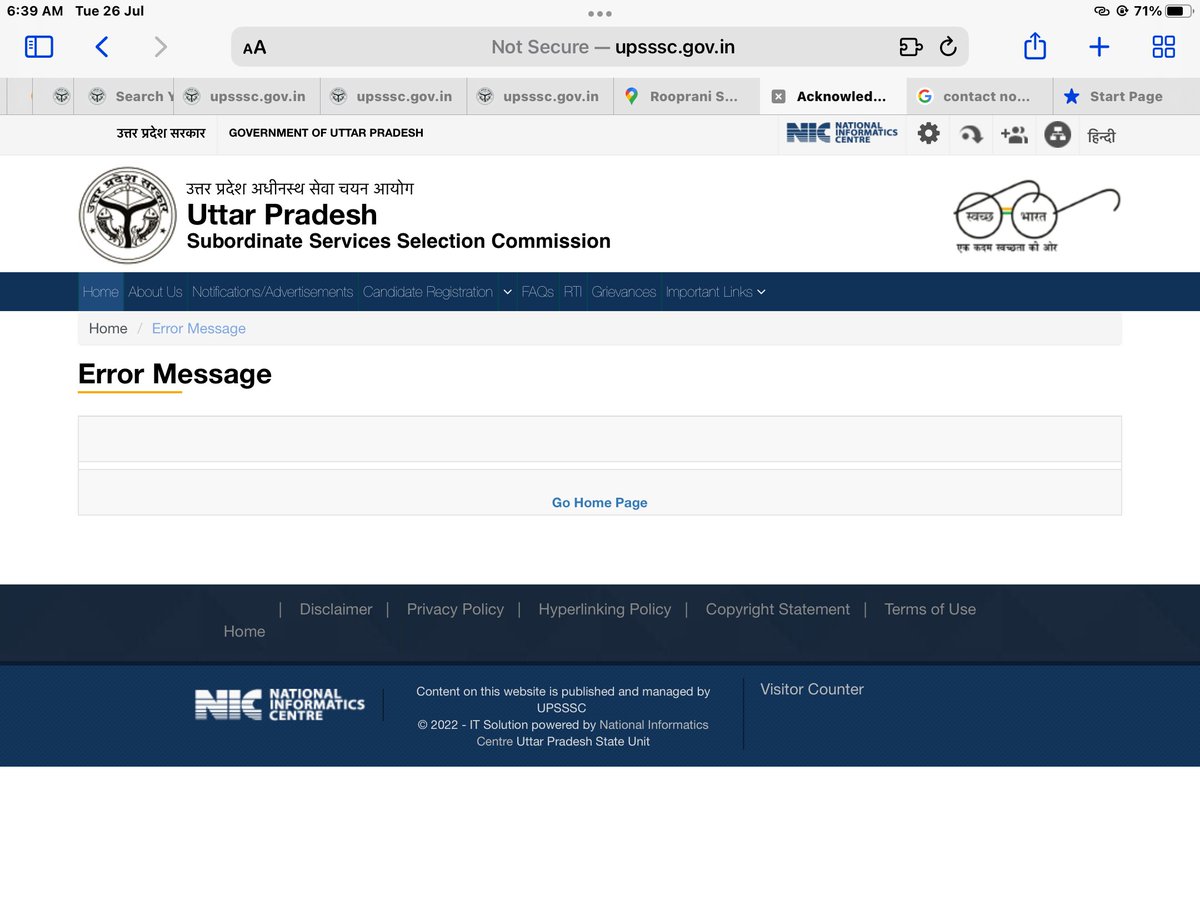Click the Swachh Bharat spectacles logo
This screenshot has height=900, width=1200.
pyautogui.click(x=1036, y=216)
